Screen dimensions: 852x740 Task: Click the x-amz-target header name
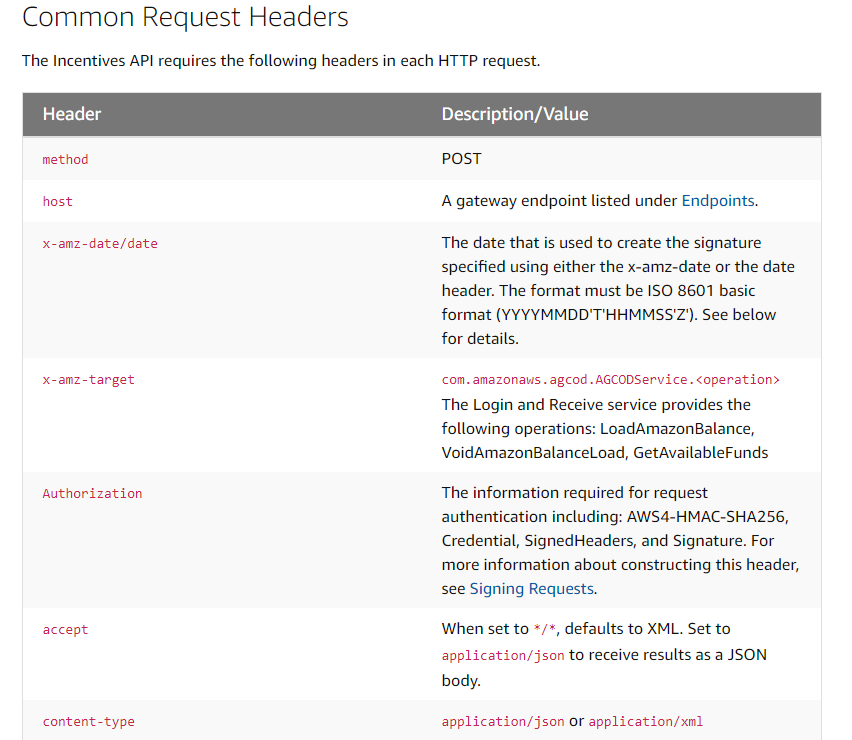pos(88,380)
